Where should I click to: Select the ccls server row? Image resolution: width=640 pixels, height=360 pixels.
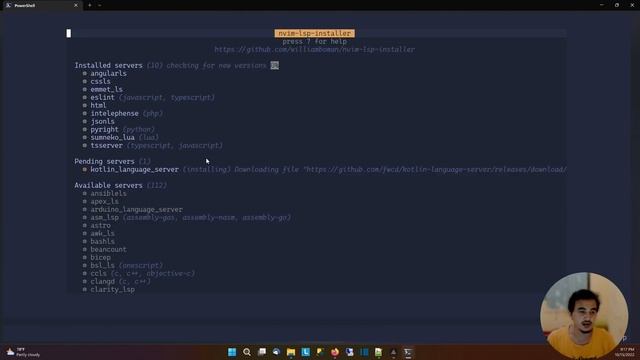point(139,273)
